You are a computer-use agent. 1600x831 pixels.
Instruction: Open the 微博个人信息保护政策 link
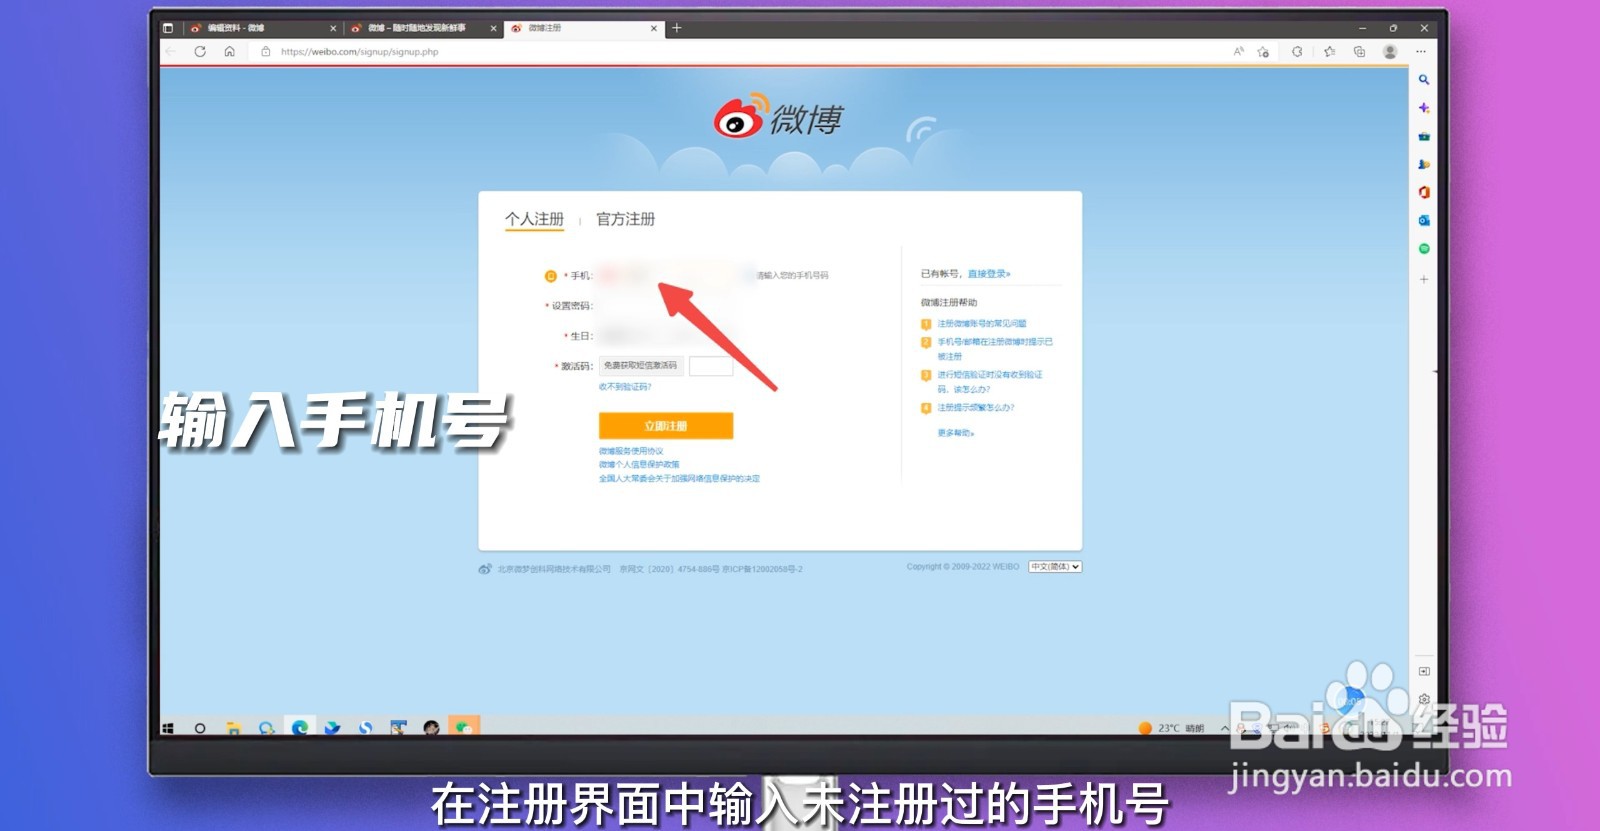[639, 464]
